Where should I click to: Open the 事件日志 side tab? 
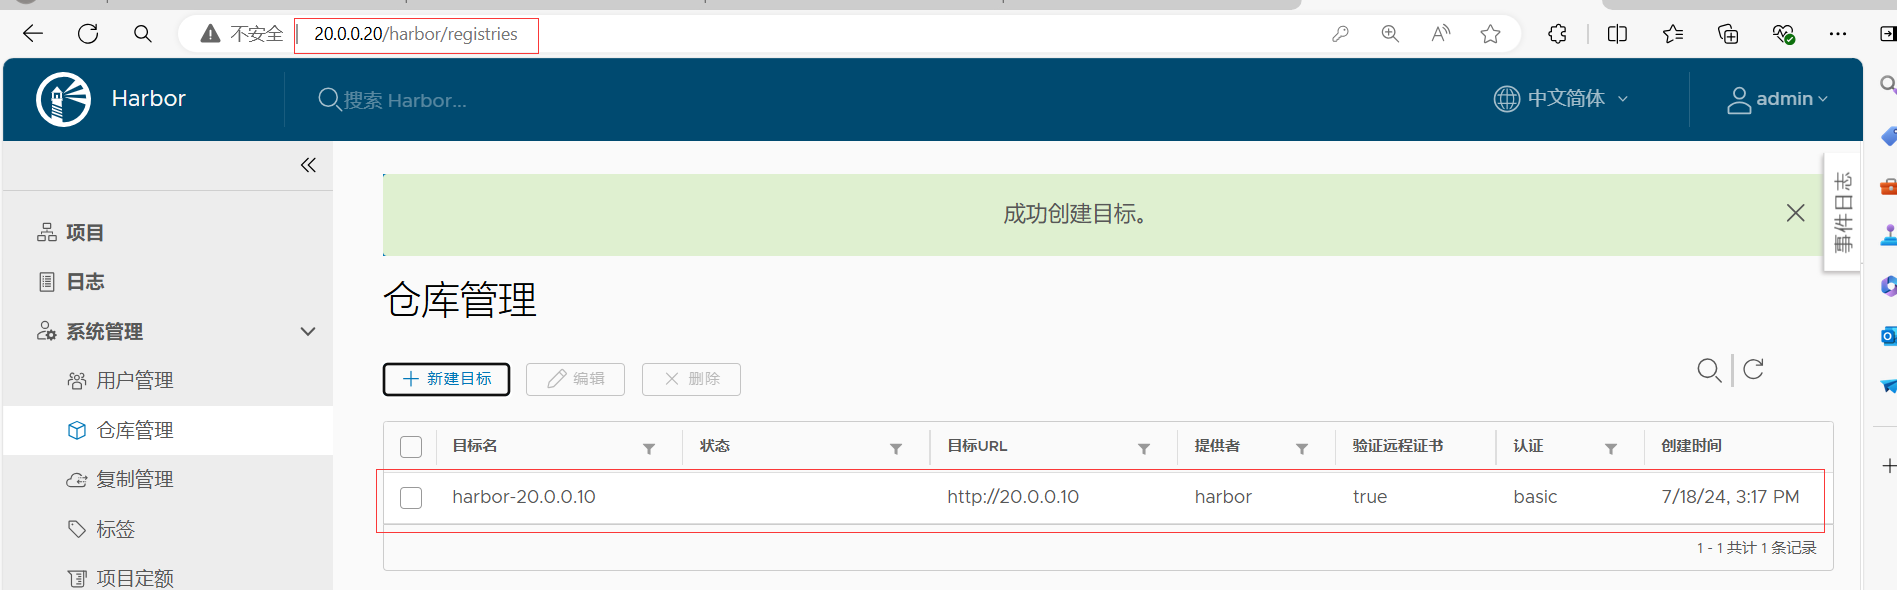(1843, 212)
